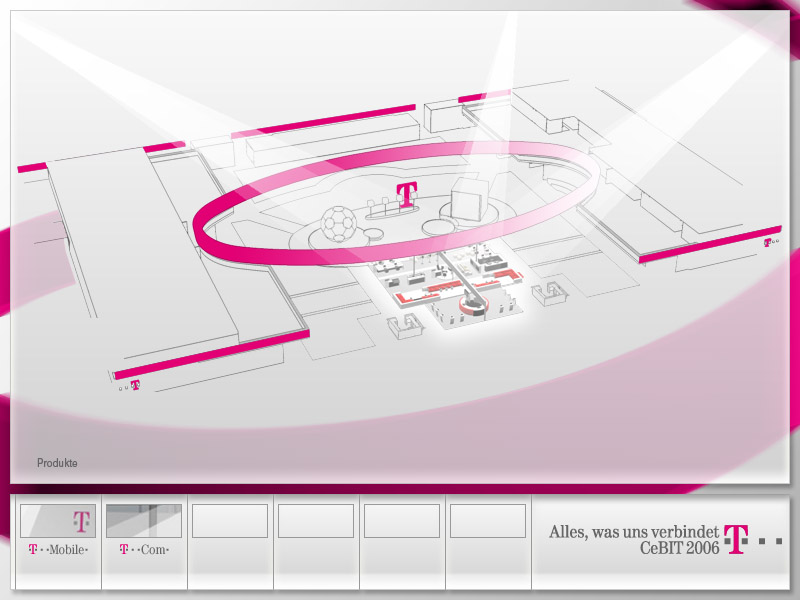
Task: Select the T-Com thumbnail in bottom navigation
Action: point(144,521)
